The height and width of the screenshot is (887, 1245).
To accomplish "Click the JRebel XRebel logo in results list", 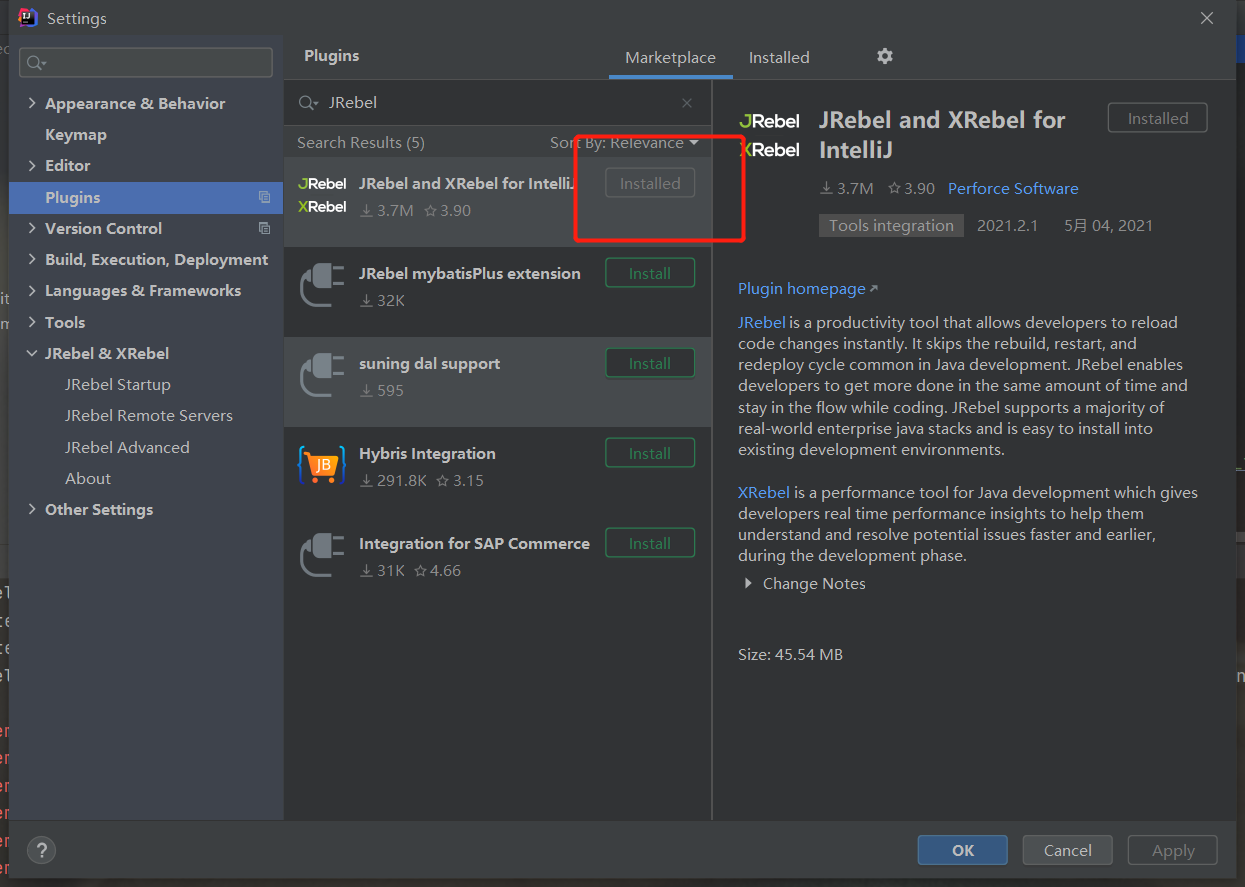I will tap(322, 195).
